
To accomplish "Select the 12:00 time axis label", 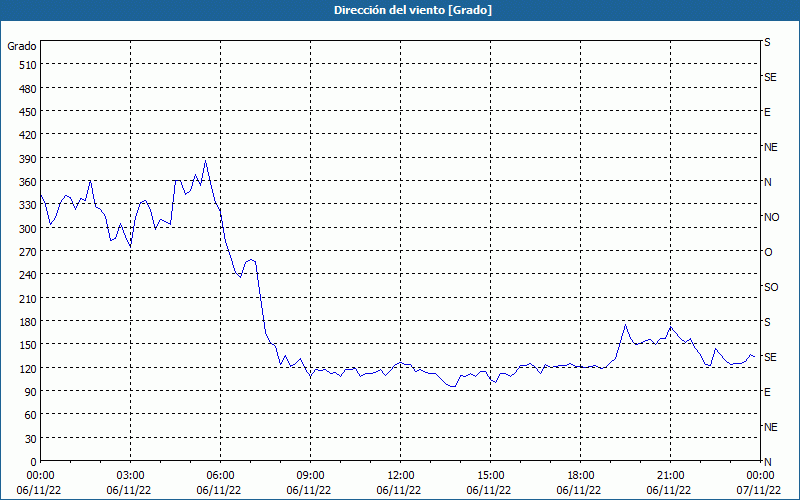I will click(x=401, y=476).
